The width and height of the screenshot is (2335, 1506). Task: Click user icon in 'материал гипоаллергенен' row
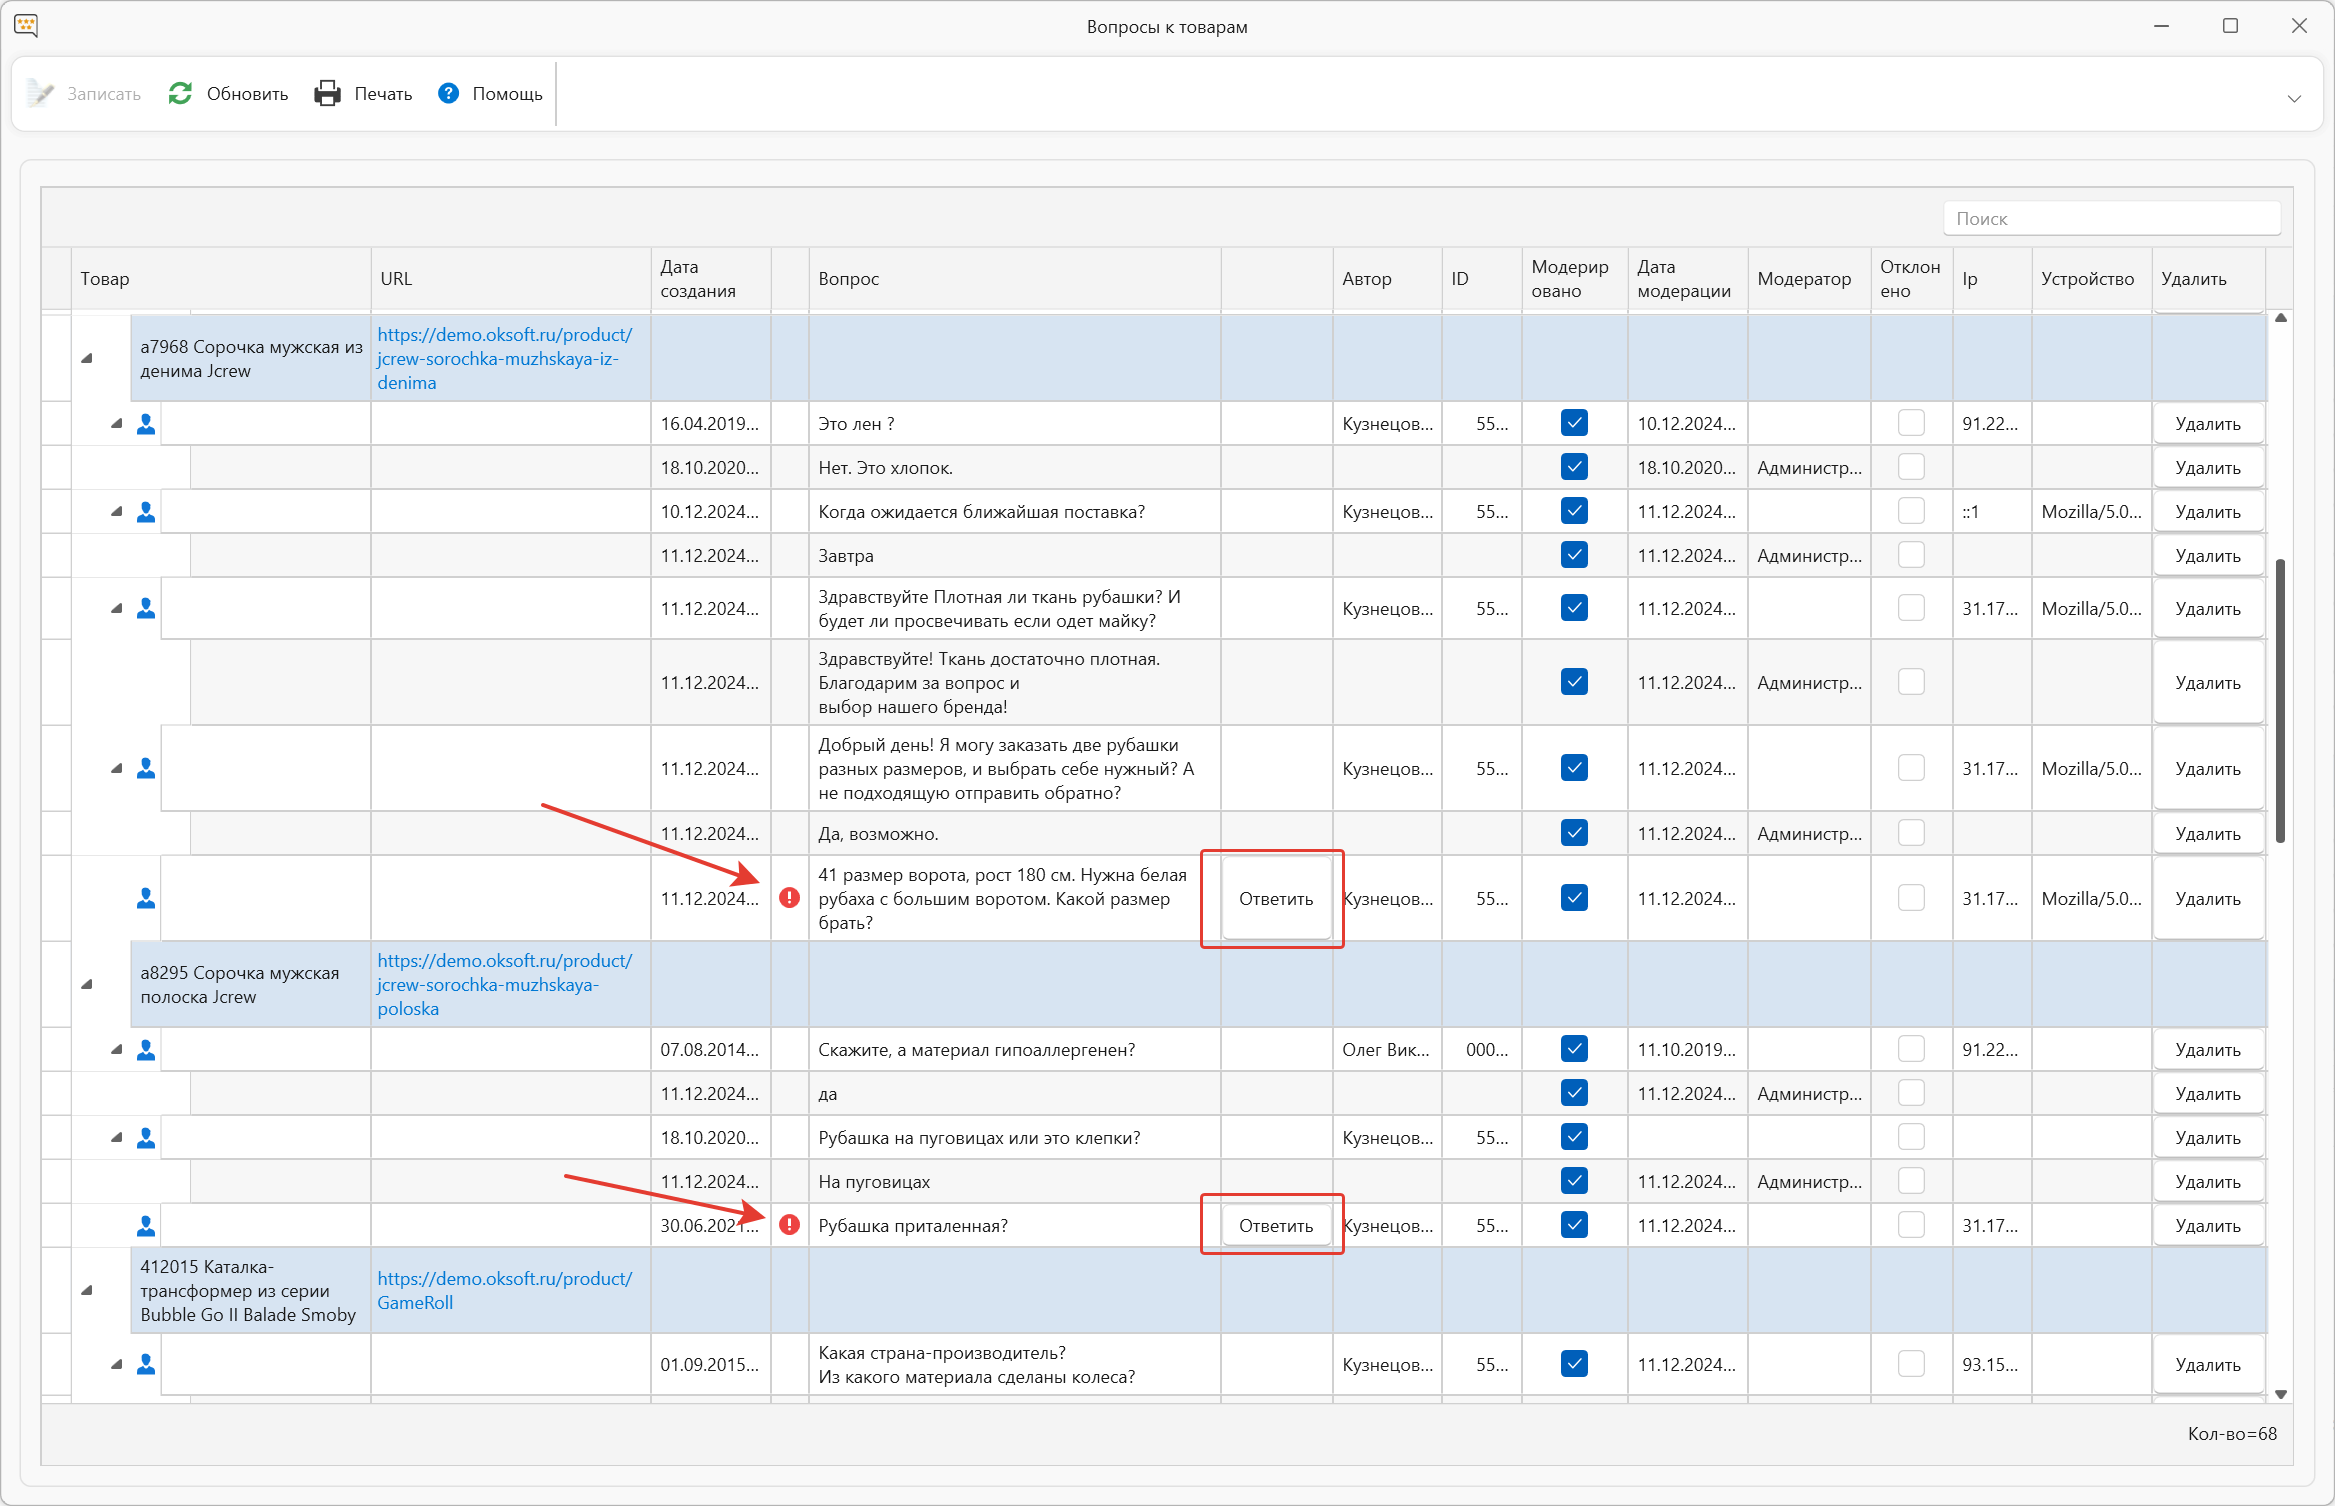(x=146, y=1050)
